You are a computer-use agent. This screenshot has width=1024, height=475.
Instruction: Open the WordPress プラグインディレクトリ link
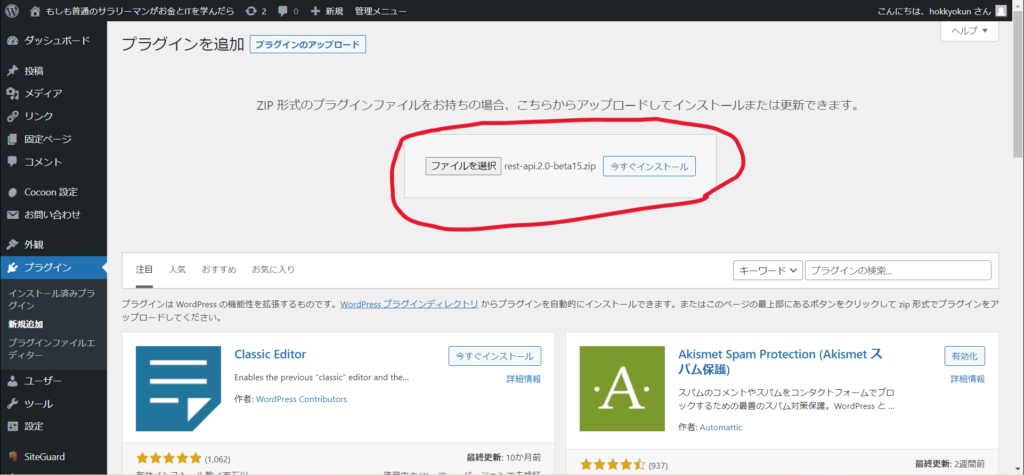409,304
